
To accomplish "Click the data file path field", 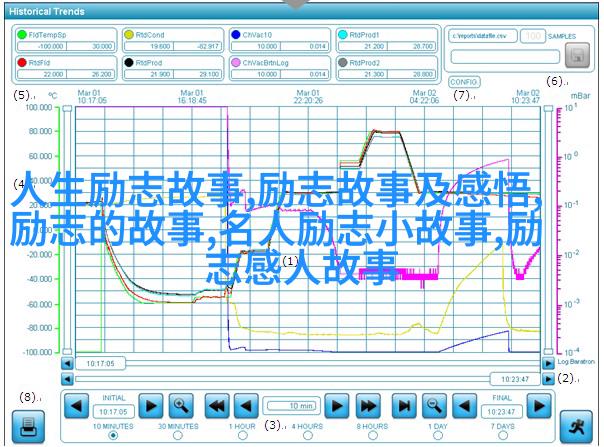I will click(x=482, y=36).
